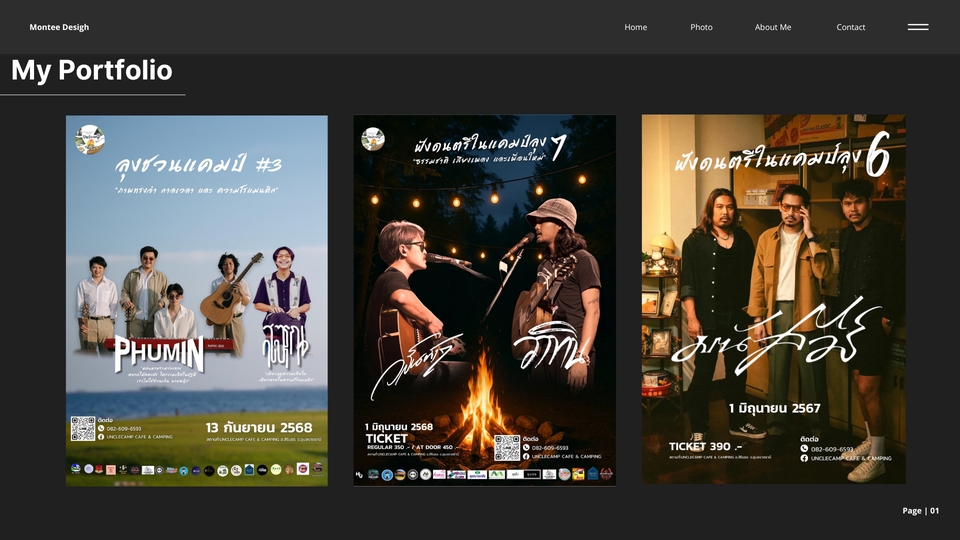Go to the Home page
This screenshot has height=540, width=960.
coord(635,27)
